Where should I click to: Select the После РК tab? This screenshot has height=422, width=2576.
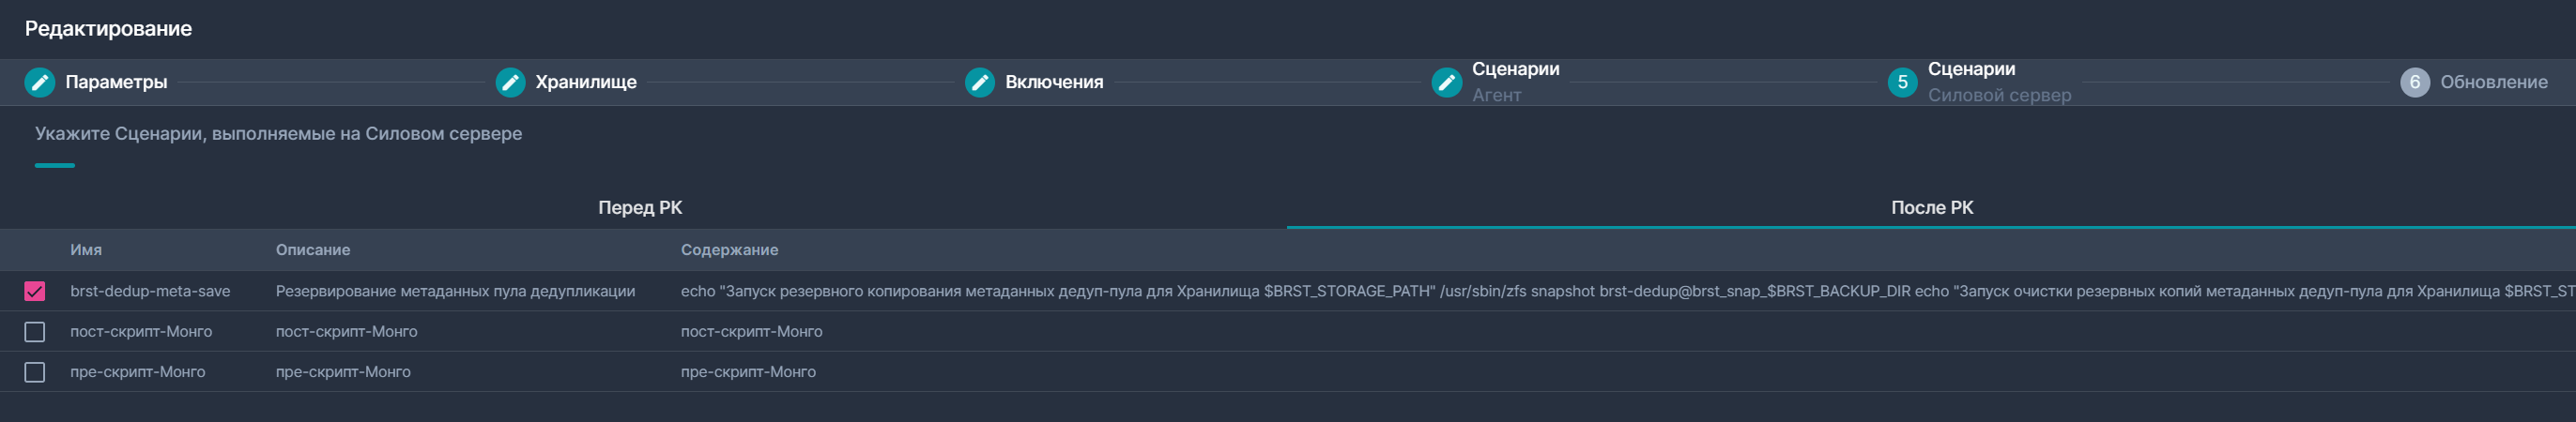click(x=1931, y=208)
